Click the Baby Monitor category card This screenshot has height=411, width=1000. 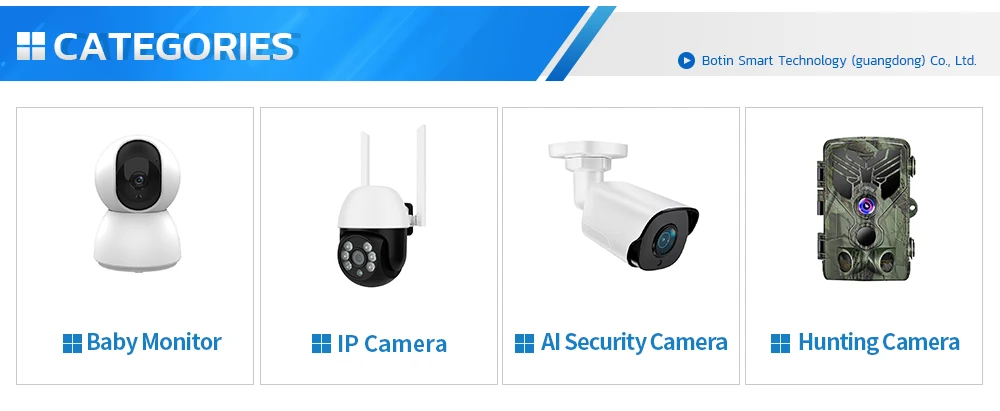135,246
